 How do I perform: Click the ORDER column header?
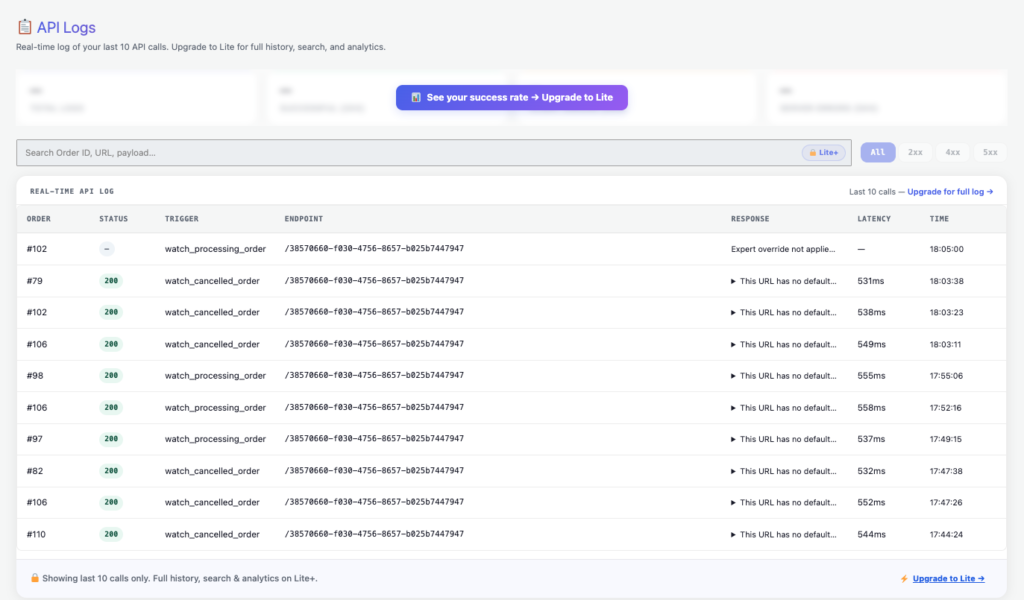coord(39,219)
